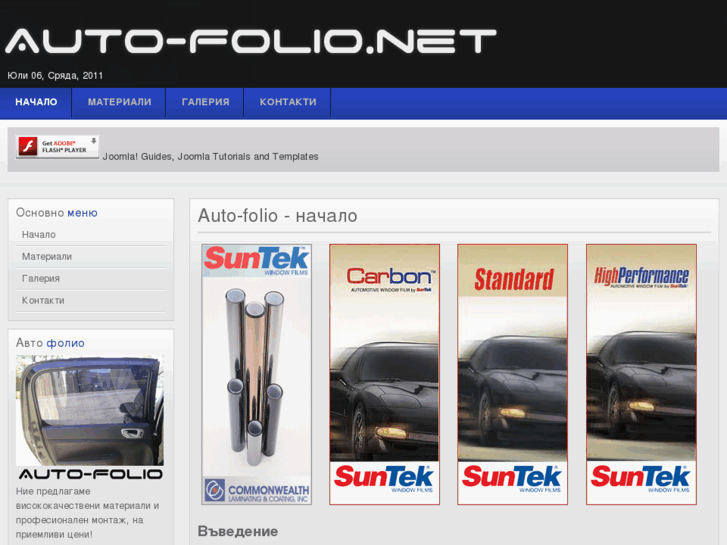Click the Авто фолио sidebar heading
Viewport: 727px width, 545px height.
click(50, 343)
